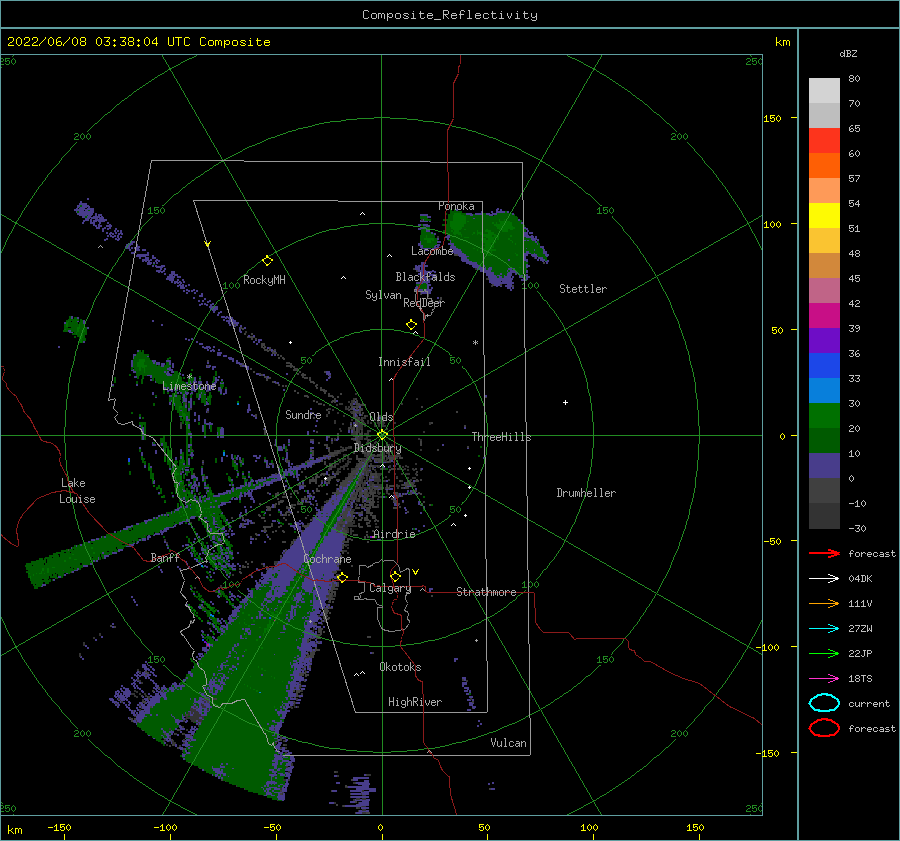900x841 pixels.
Task: Click the Blackfalds town label
Action: 425,277
